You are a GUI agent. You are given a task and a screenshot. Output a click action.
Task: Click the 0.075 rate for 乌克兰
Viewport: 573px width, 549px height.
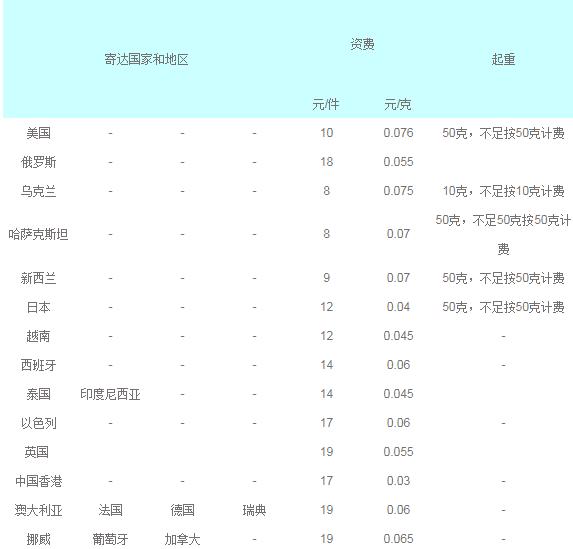click(398, 190)
